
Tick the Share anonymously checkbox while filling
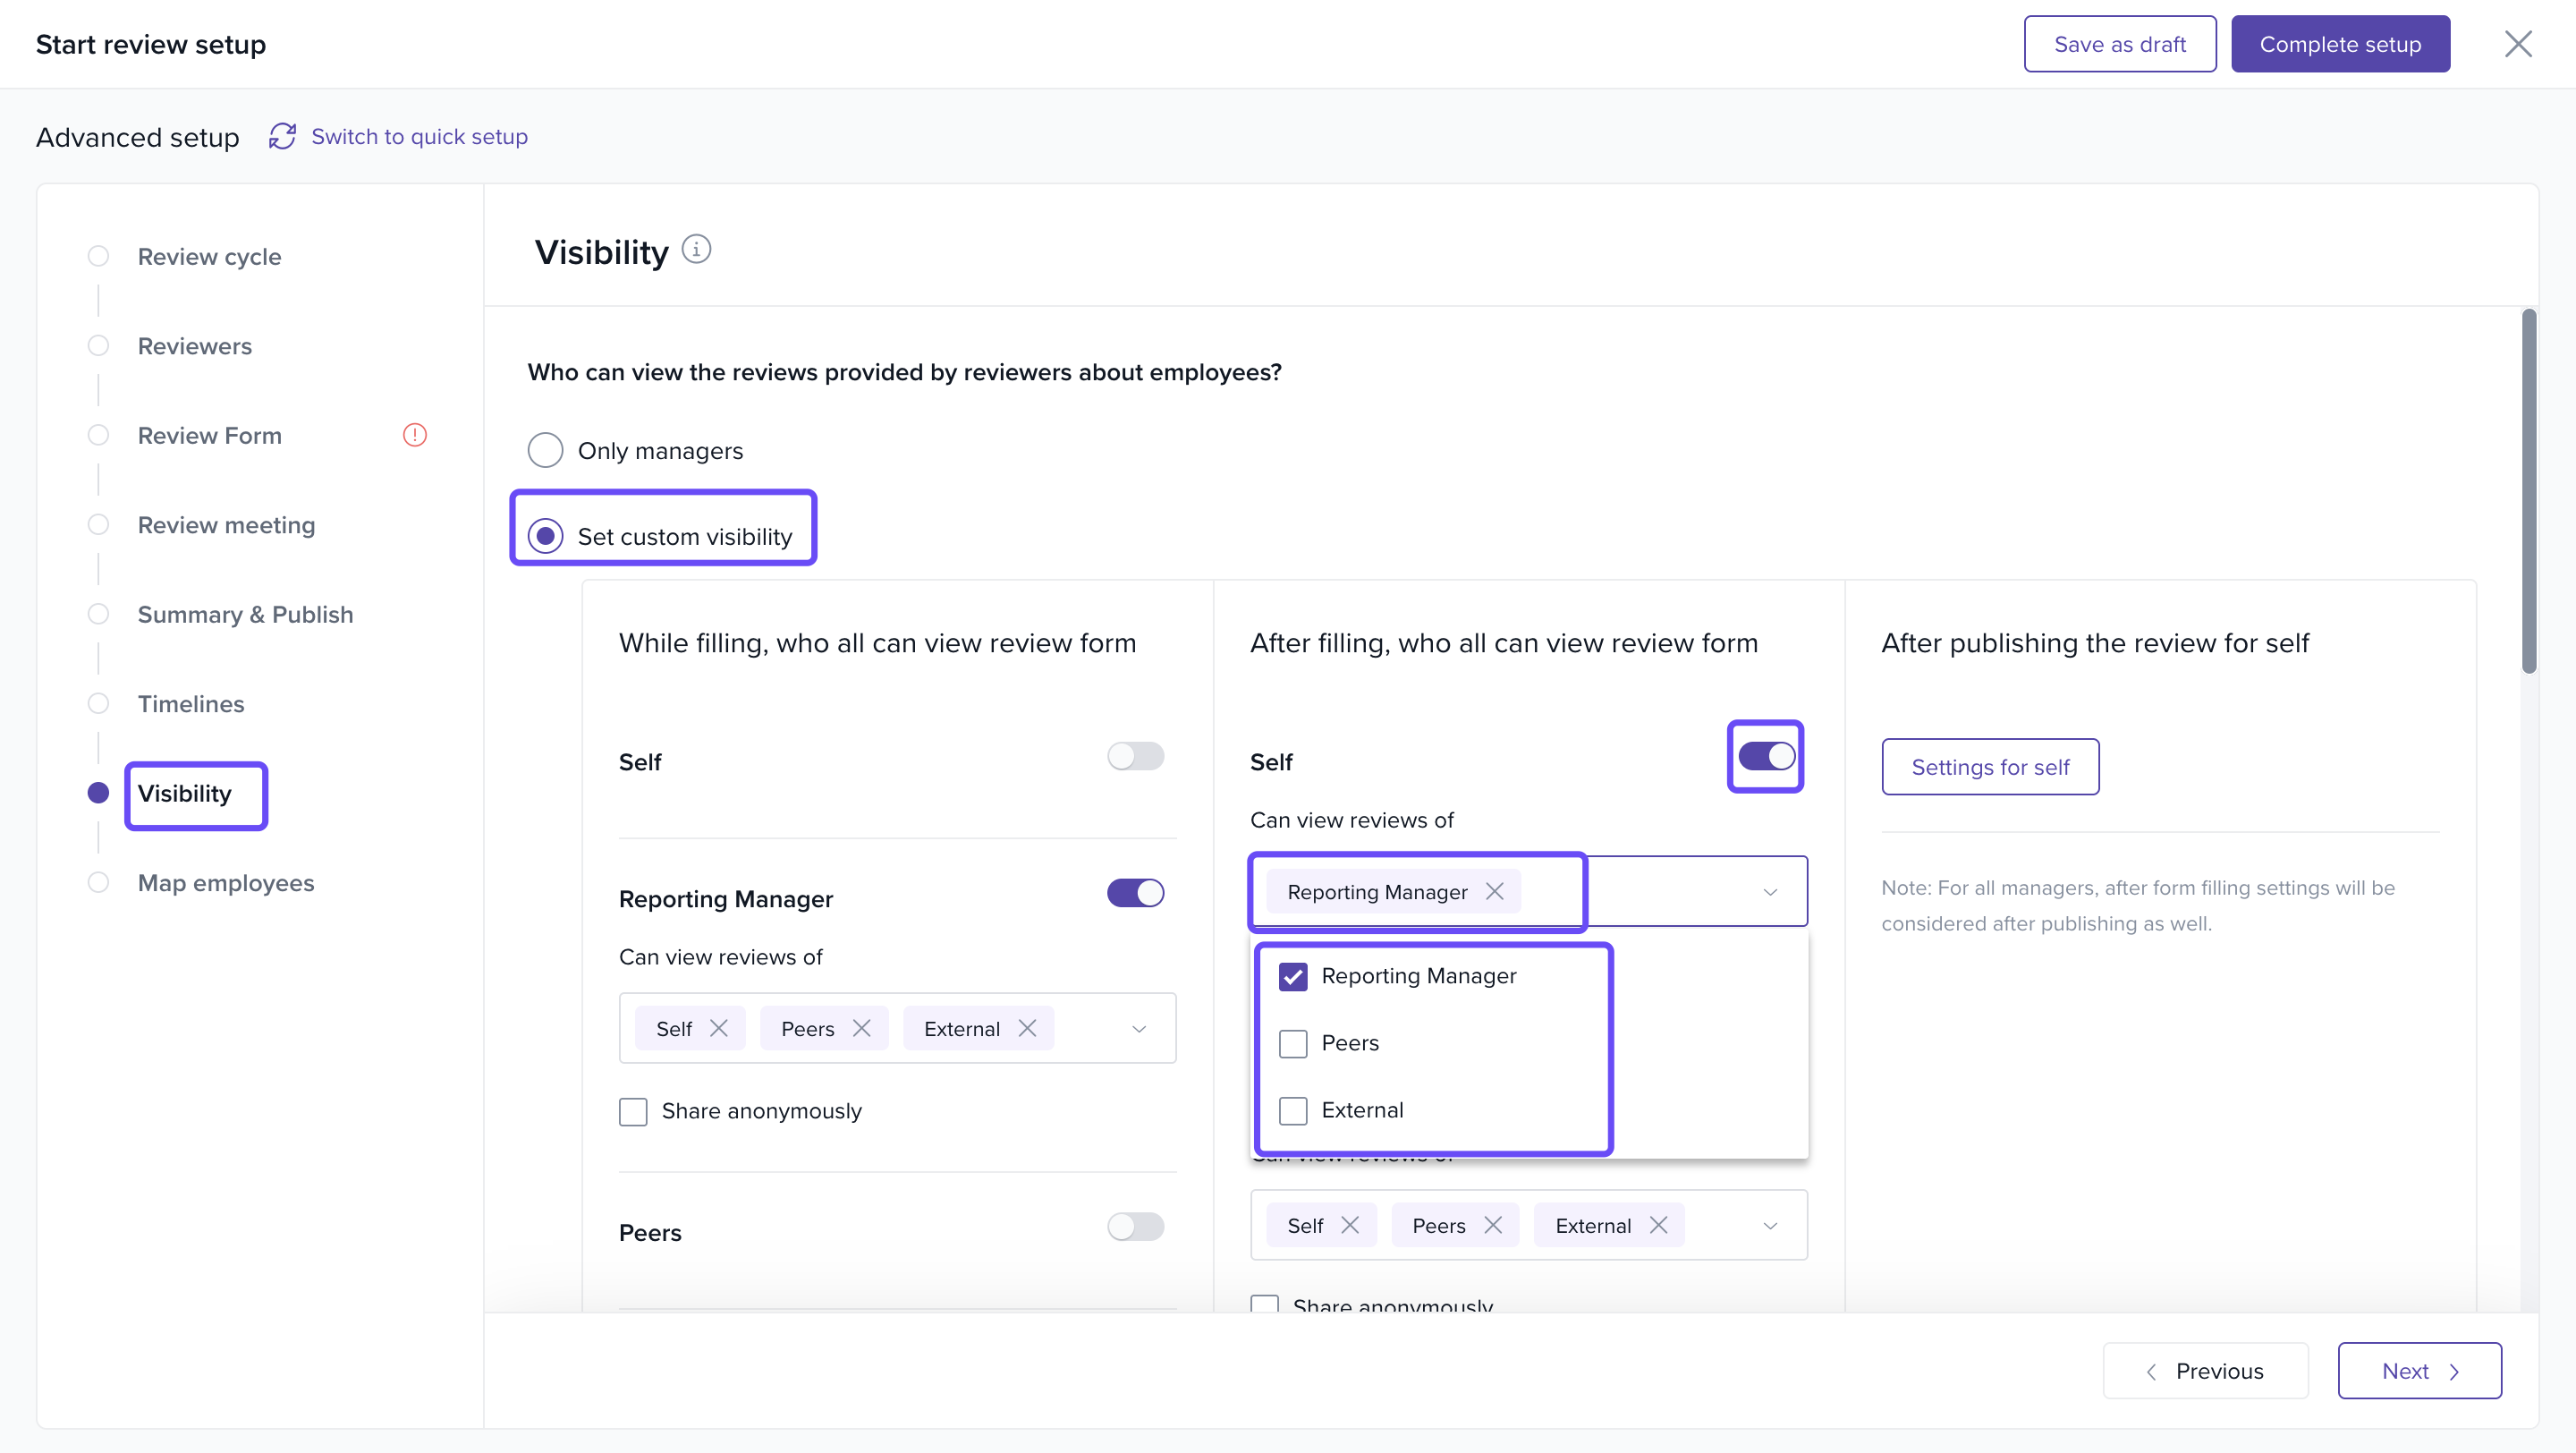tap(633, 1111)
